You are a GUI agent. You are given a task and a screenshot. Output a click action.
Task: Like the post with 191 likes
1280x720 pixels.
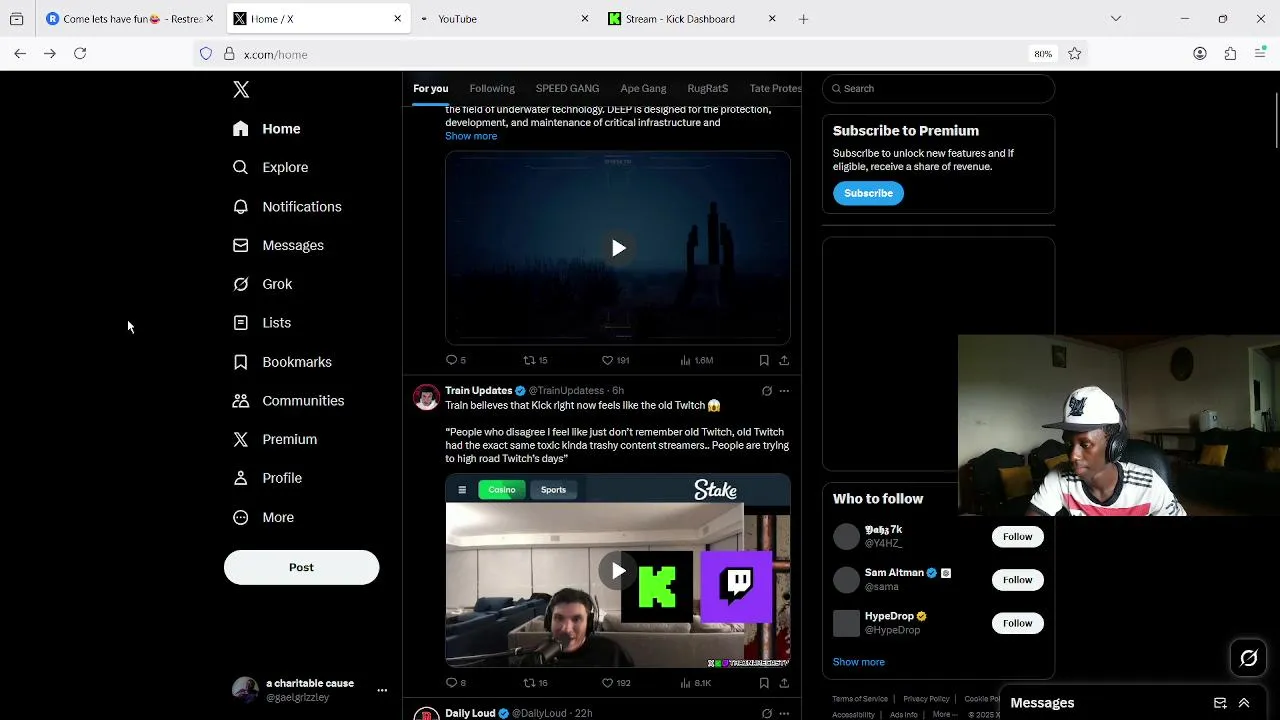615,360
